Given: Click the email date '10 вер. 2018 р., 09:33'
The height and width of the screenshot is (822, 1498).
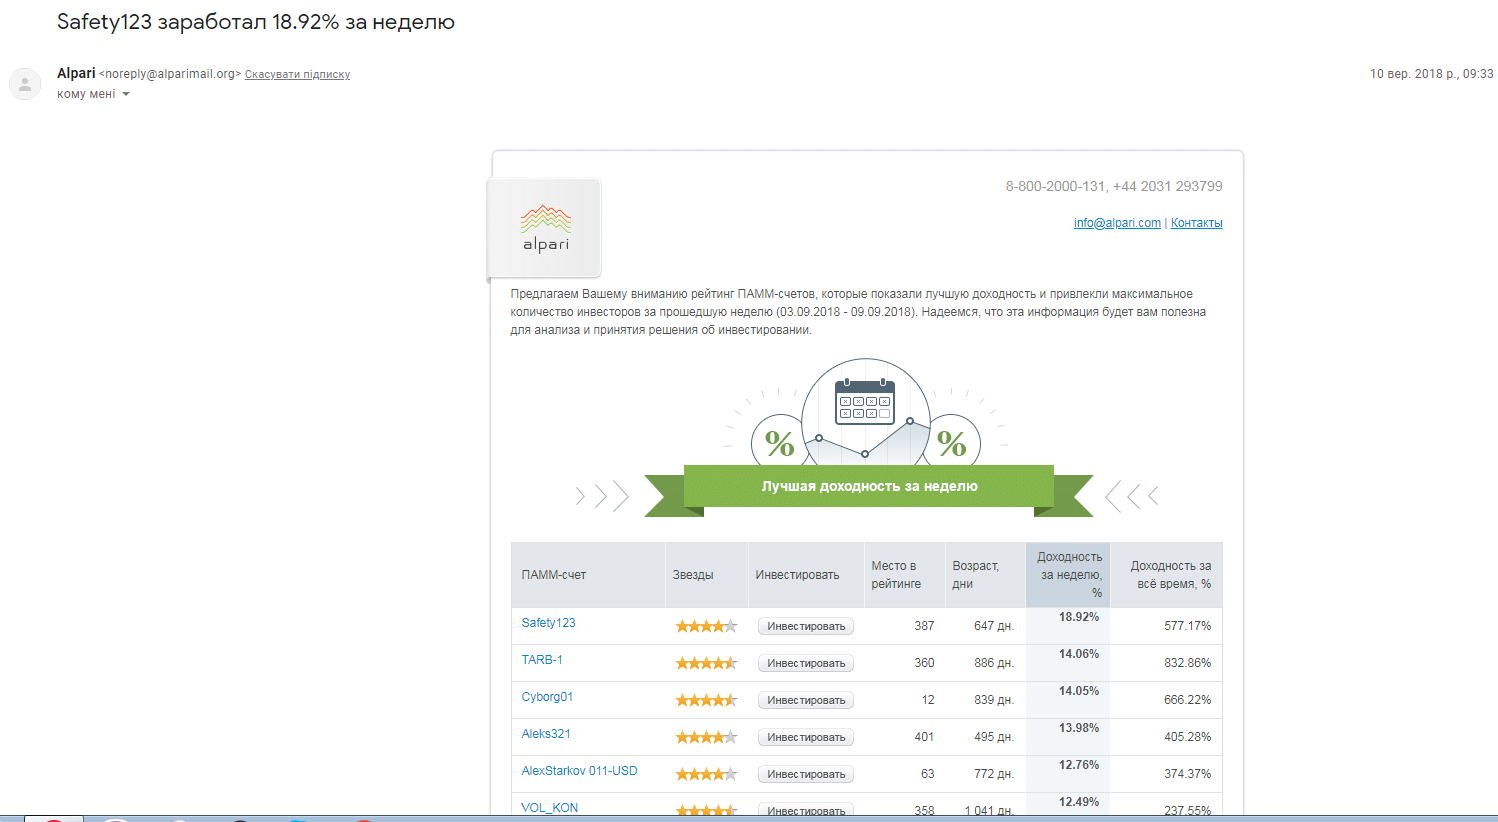Looking at the screenshot, I should [x=1431, y=74].
